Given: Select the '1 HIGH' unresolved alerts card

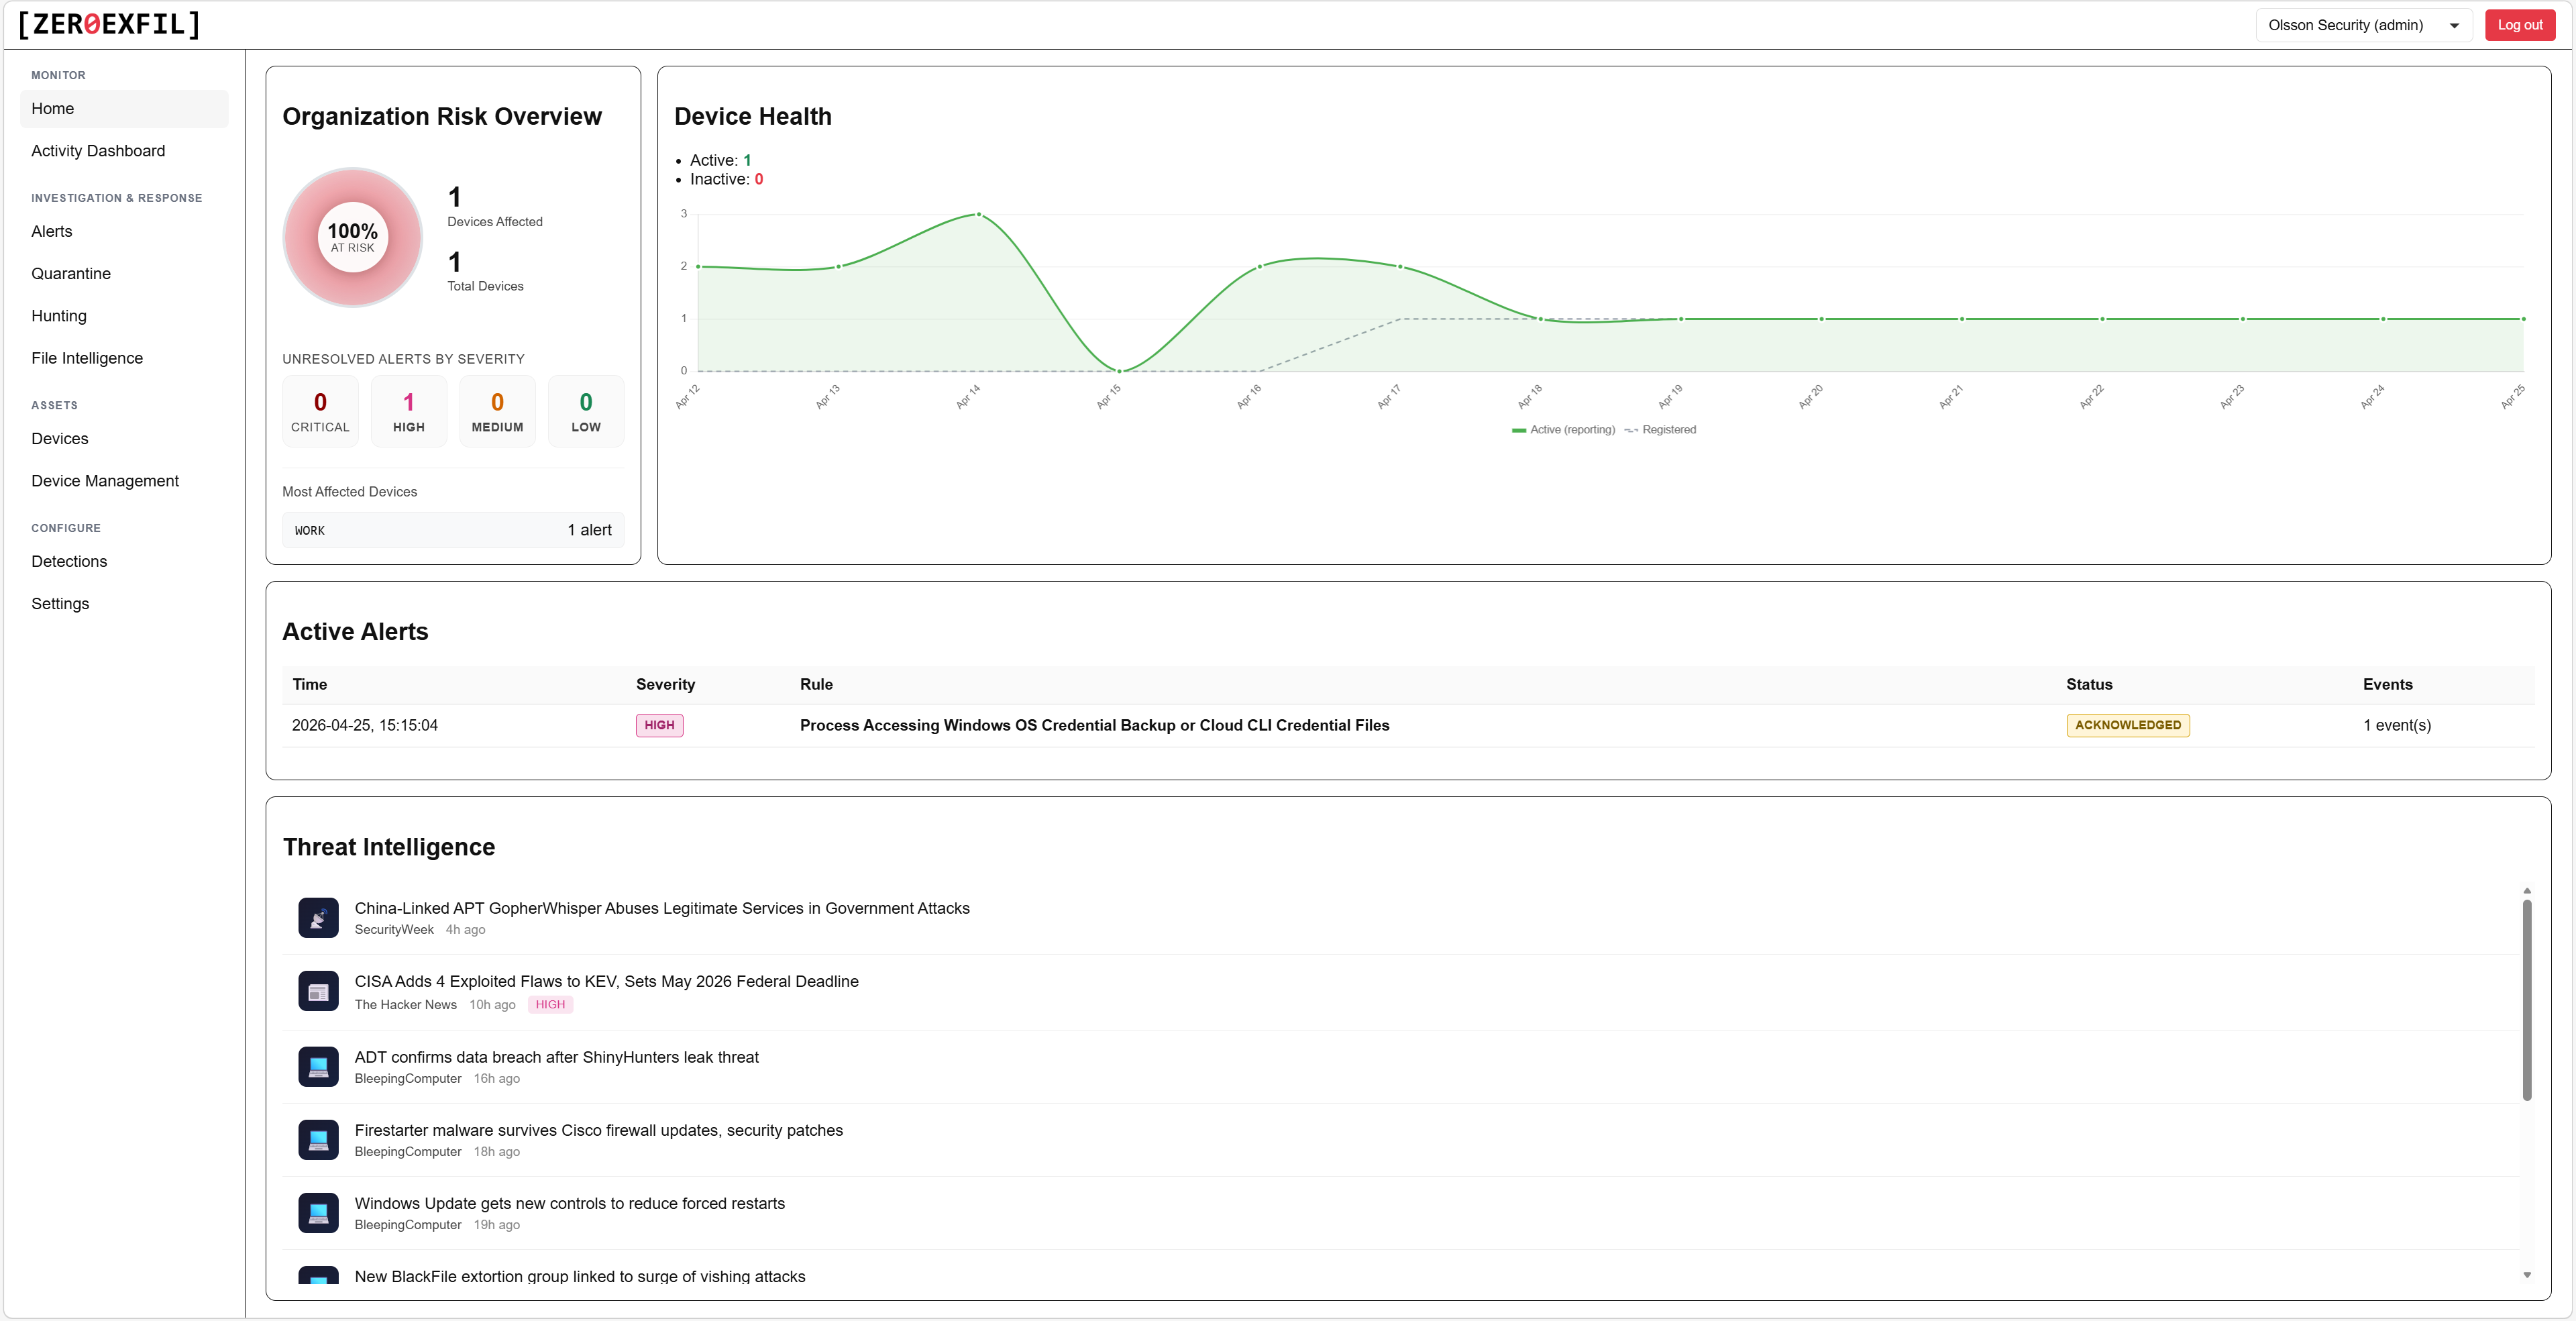Looking at the screenshot, I should click(x=408, y=410).
